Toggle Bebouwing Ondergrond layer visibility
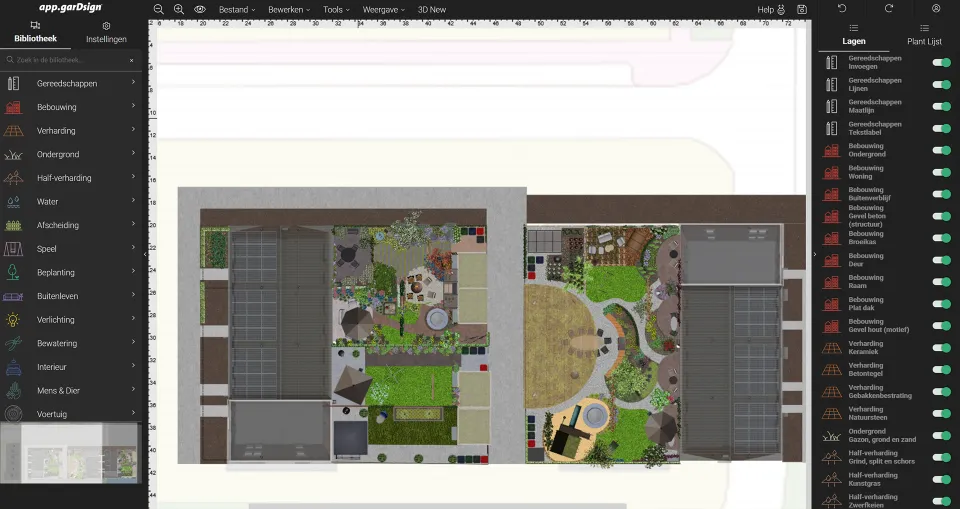The image size is (960, 509). (941, 151)
